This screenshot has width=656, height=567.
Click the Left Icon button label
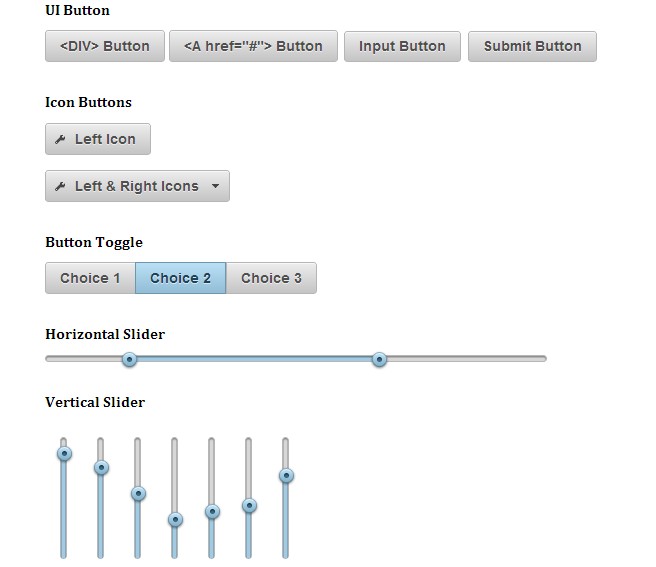pos(105,140)
